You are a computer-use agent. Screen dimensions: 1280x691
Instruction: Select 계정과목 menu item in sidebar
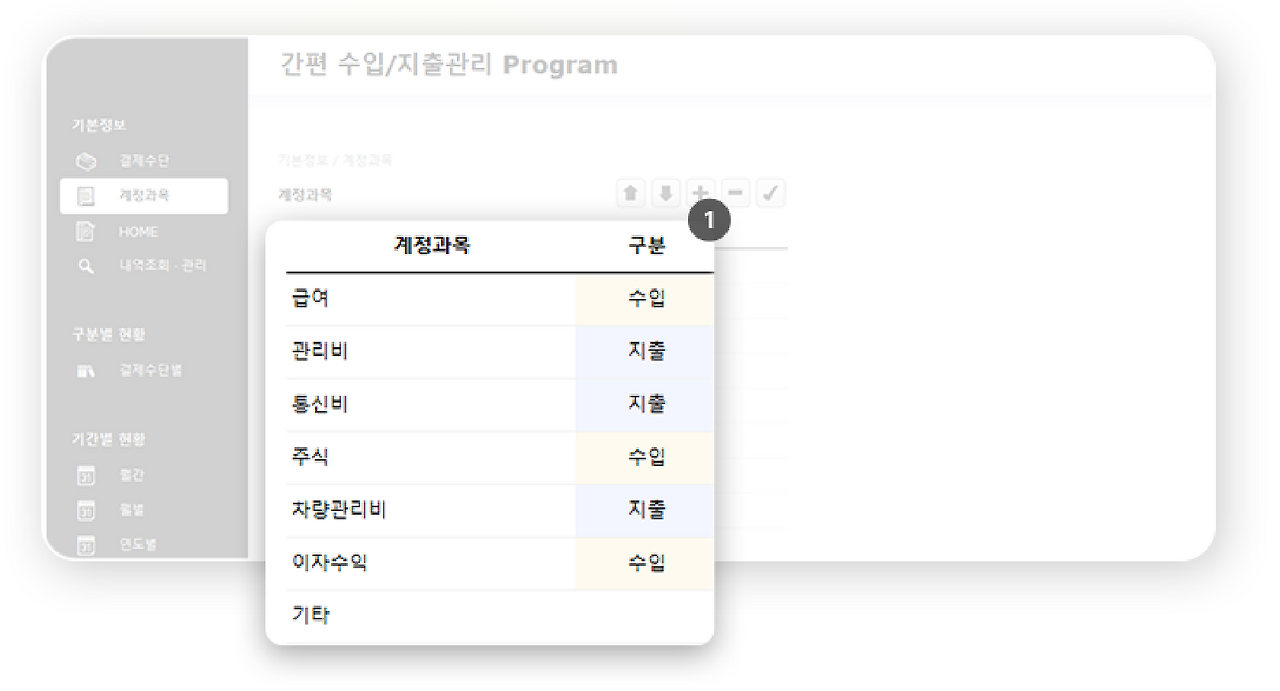tap(143, 196)
